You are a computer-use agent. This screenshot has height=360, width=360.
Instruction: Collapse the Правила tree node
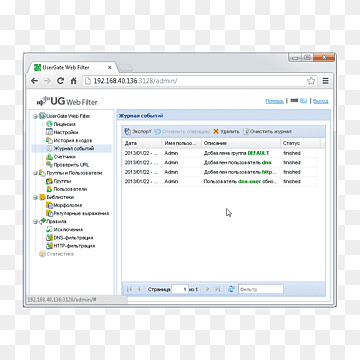coord(35,222)
